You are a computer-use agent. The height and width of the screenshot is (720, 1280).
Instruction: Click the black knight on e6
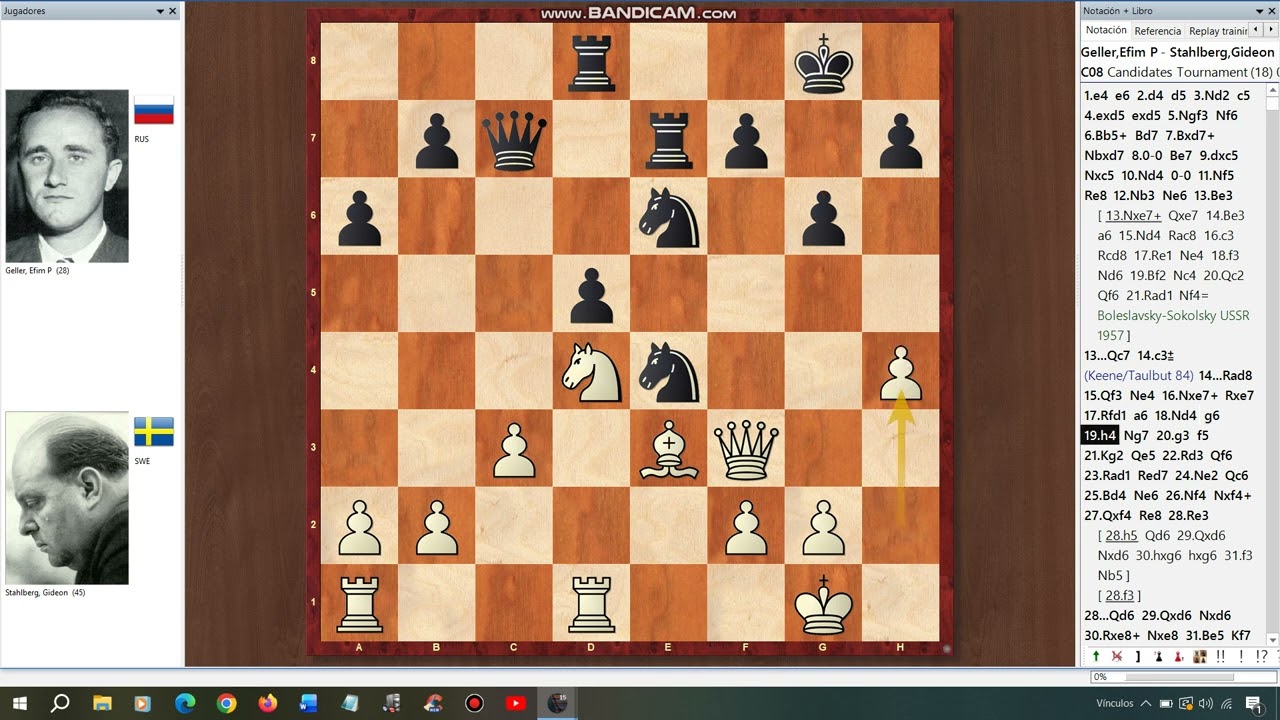point(669,216)
